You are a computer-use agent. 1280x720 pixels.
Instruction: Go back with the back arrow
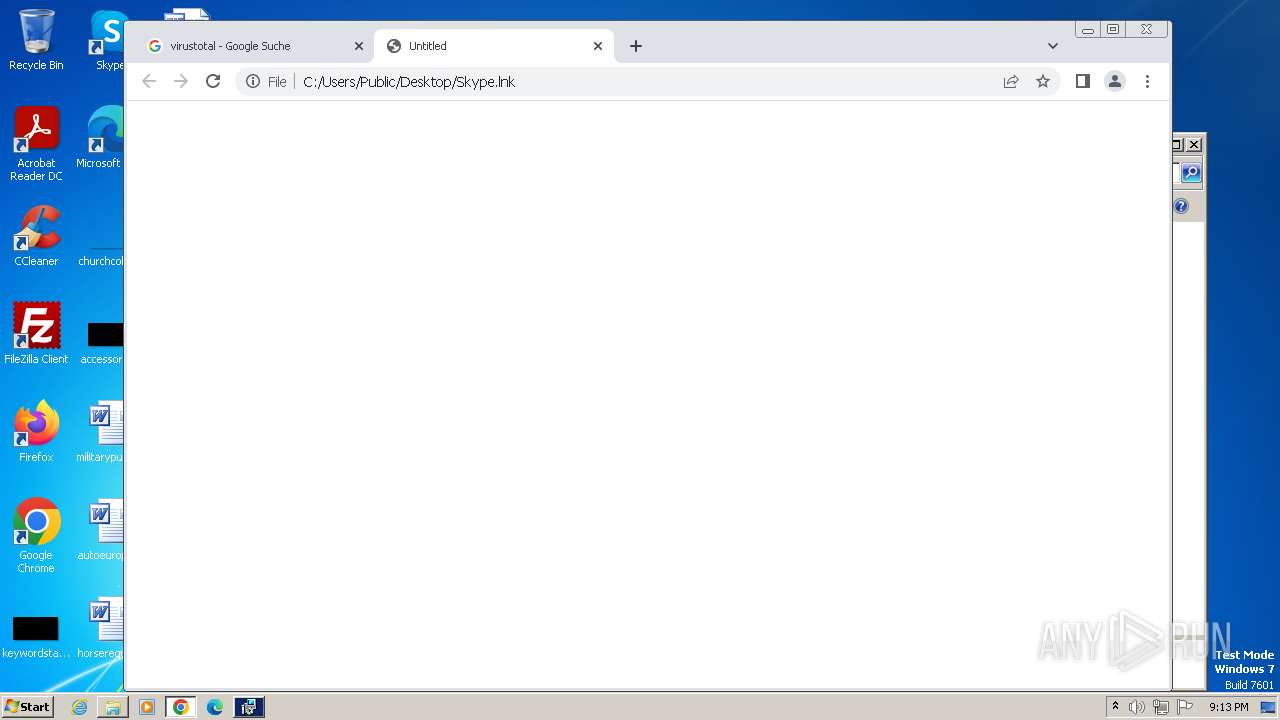149,82
